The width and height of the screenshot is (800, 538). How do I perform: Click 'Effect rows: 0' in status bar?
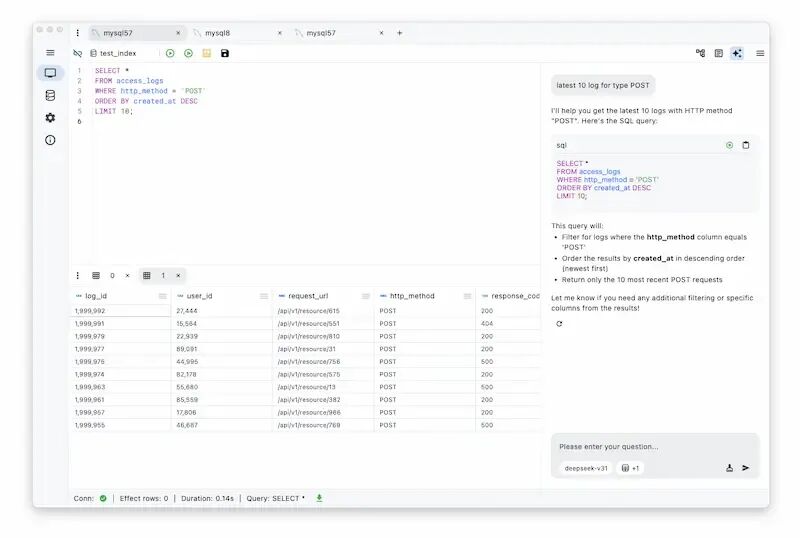[144, 498]
